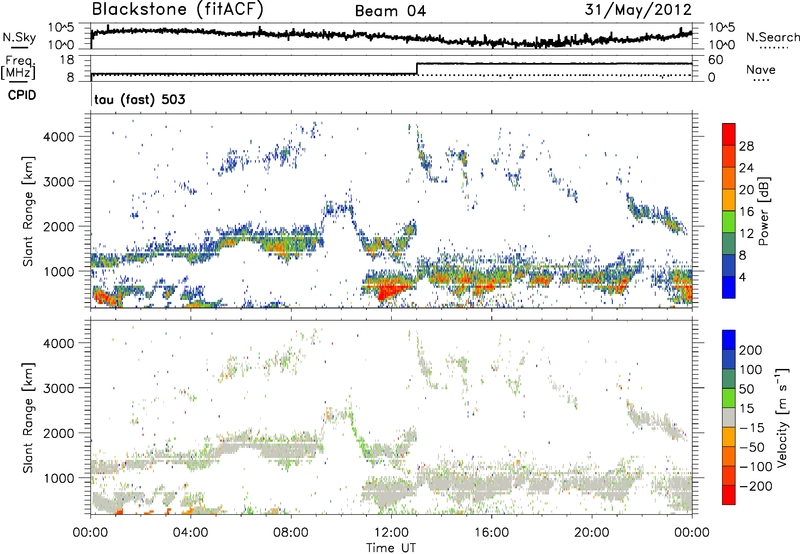800x554 pixels.
Task: Select the gray segment of Velocity colorbar
Action: coord(729,417)
